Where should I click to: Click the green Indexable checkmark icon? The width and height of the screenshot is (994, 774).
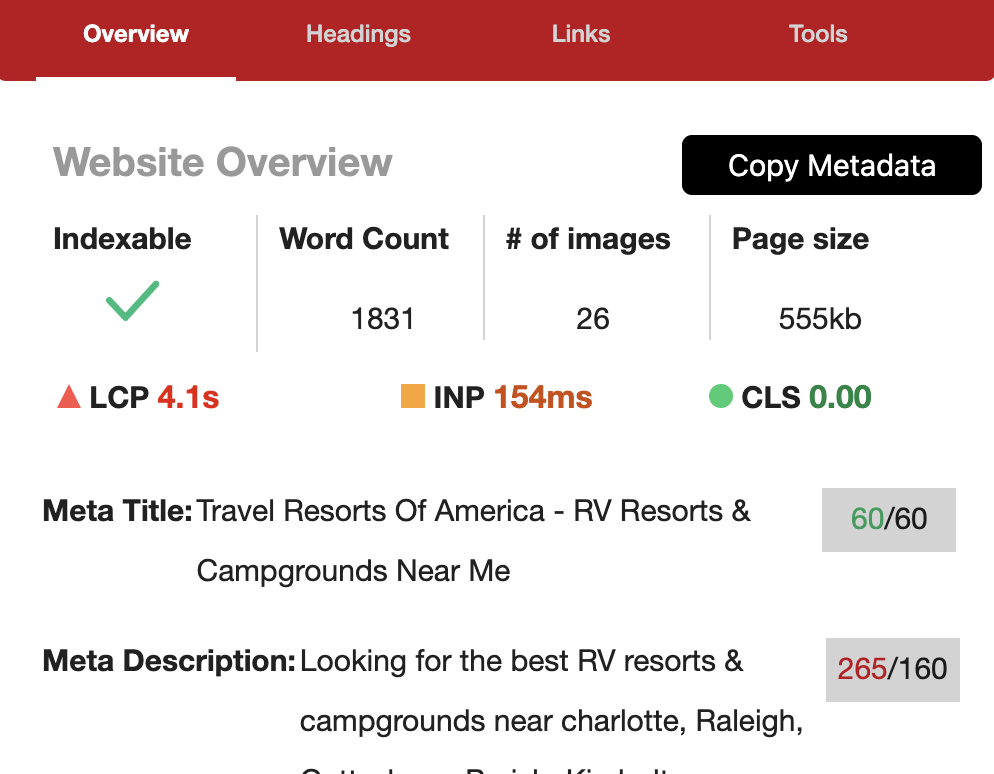point(132,300)
